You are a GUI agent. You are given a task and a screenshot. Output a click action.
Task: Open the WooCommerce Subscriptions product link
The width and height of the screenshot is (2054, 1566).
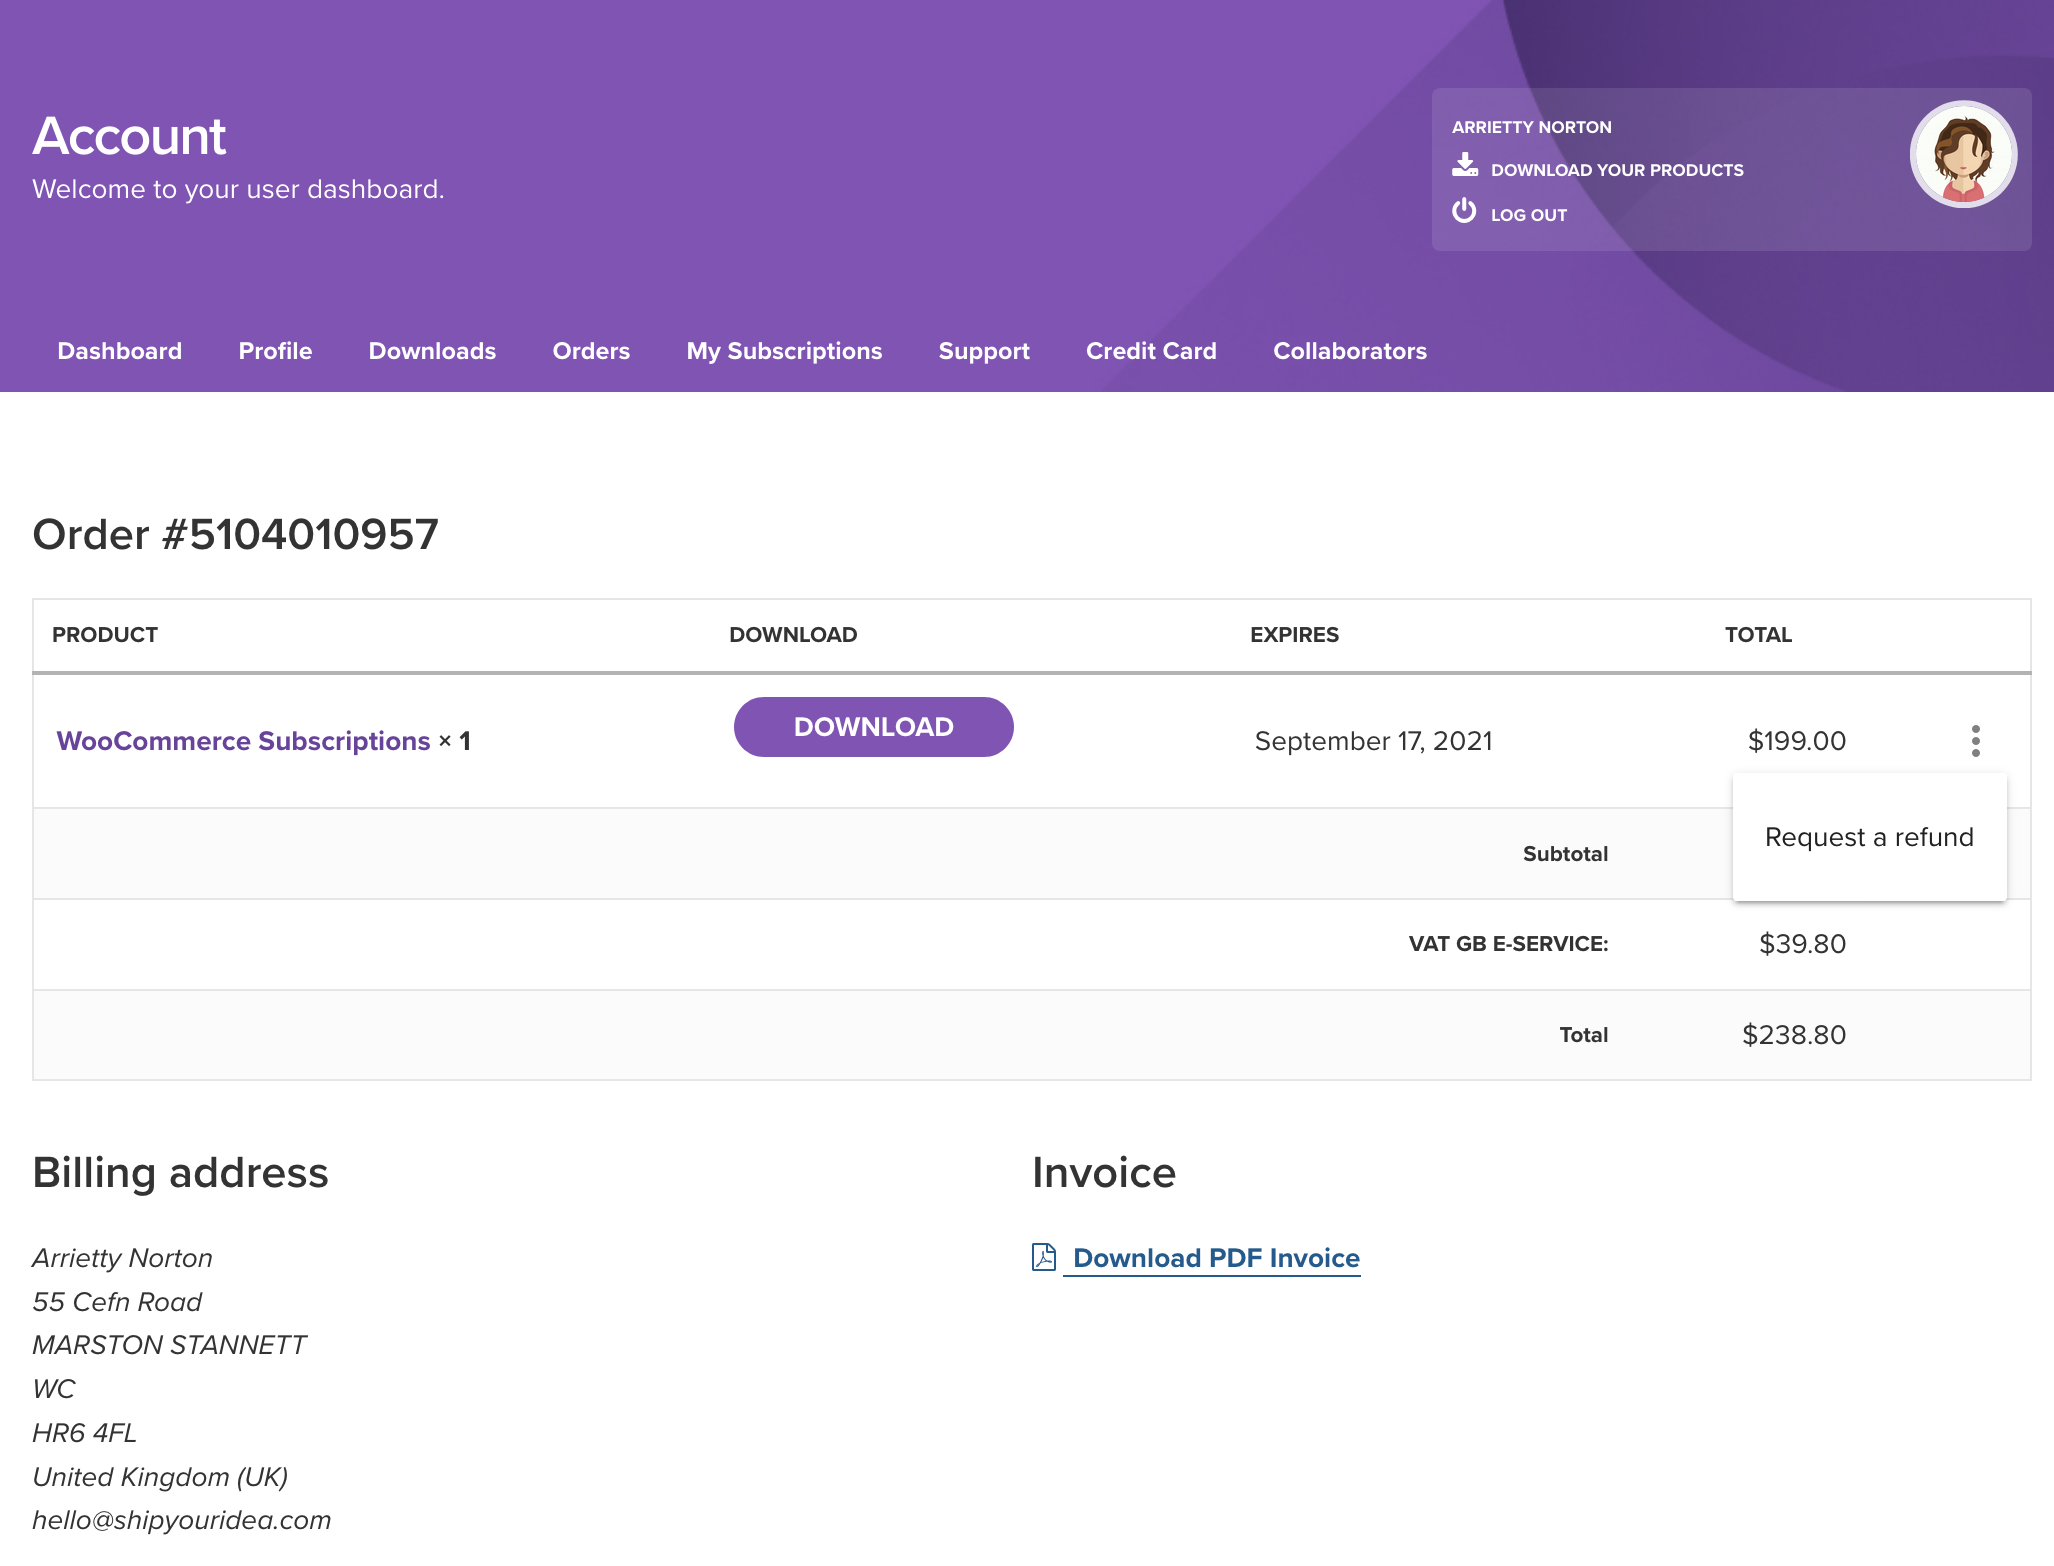coord(243,741)
